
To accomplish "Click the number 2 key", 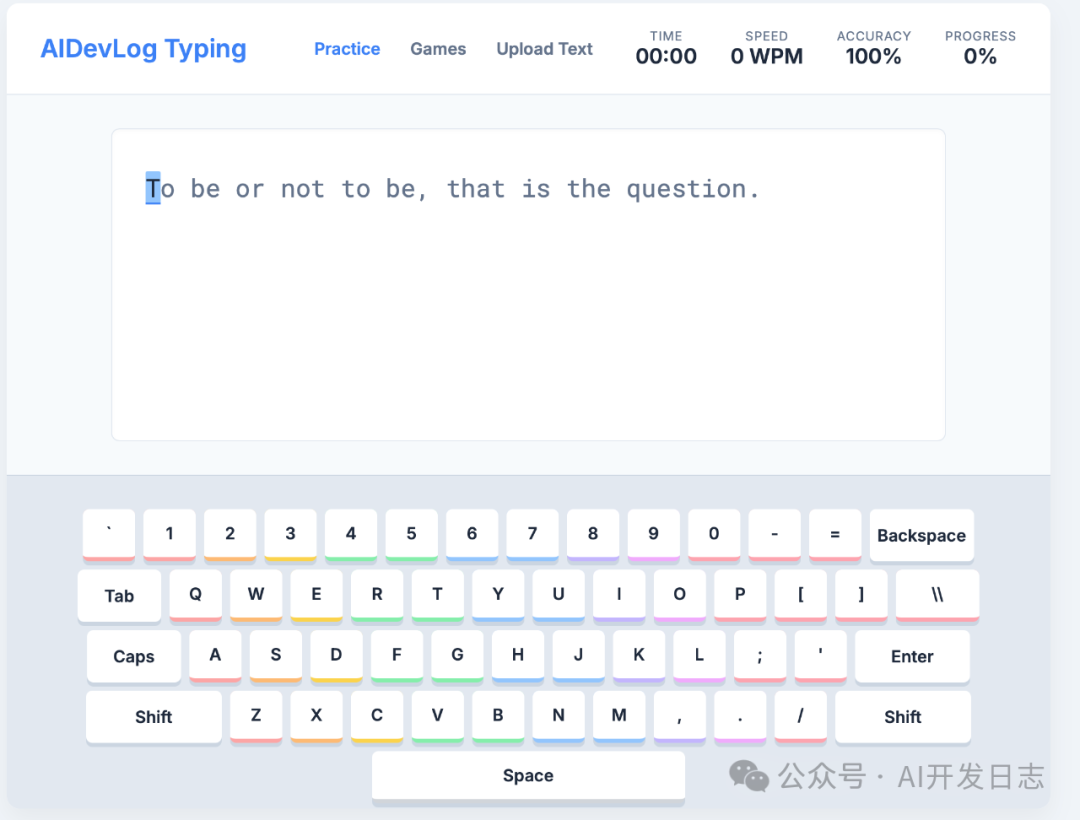I will click(230, 535).
